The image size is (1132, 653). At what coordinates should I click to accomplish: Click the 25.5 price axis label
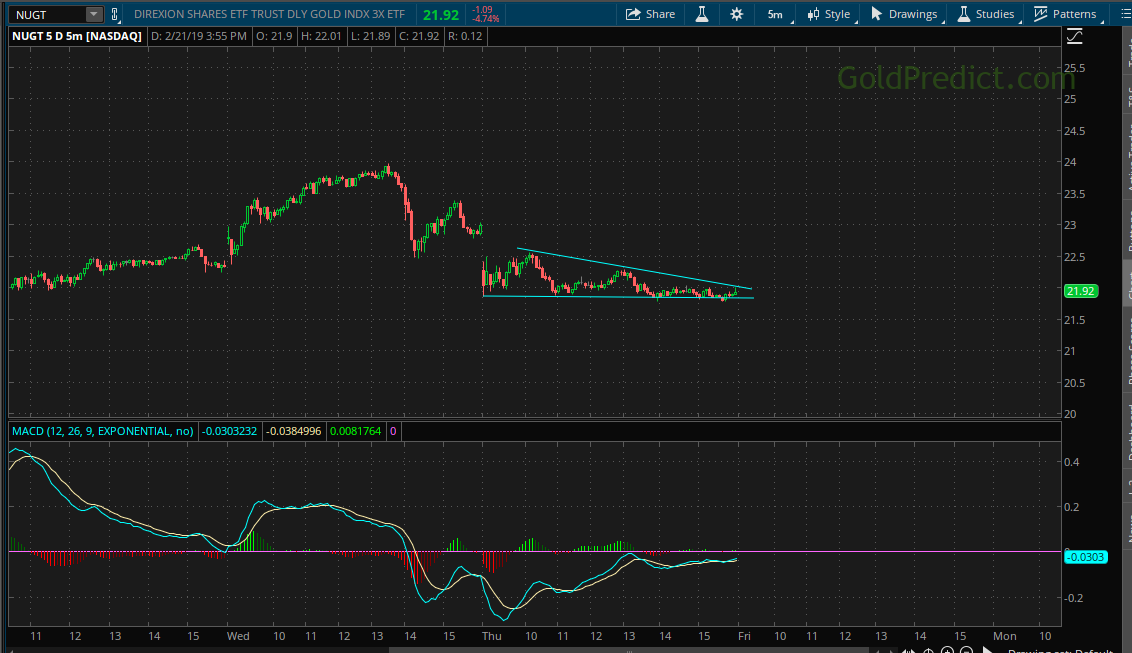point(1074,69)
